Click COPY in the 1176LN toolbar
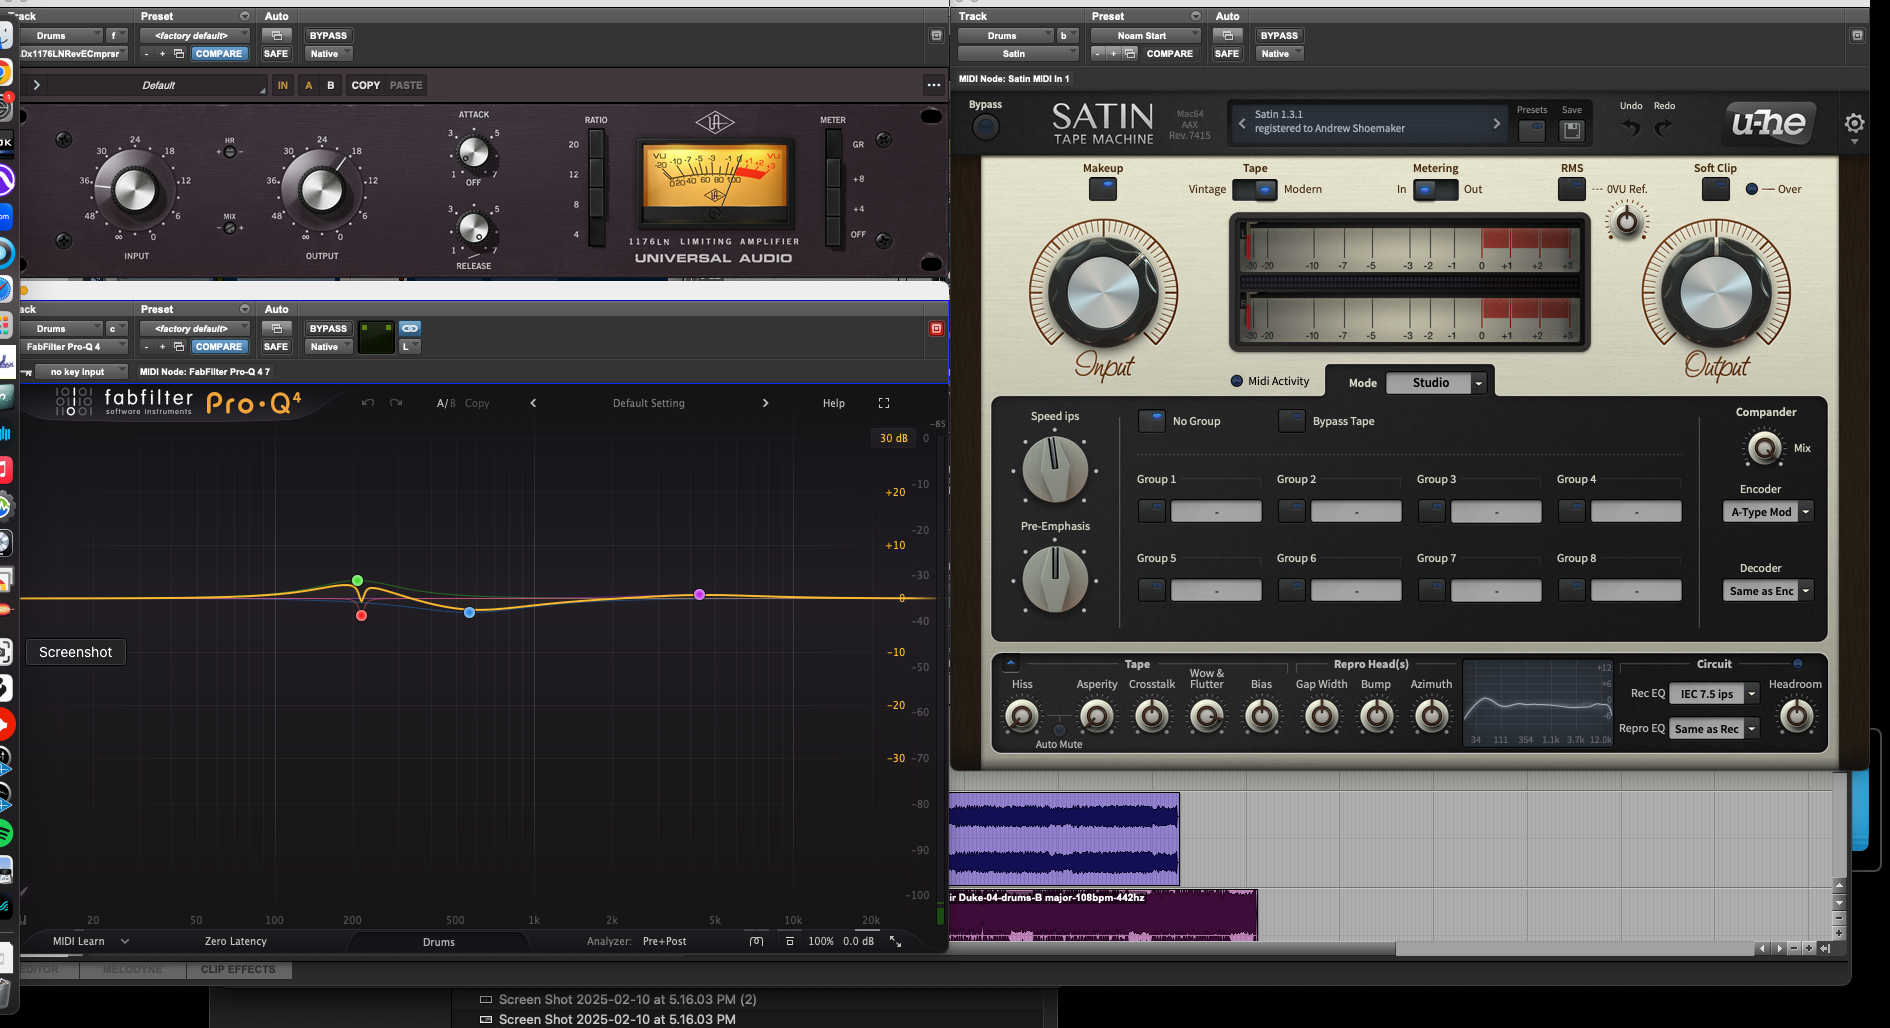This screenshot has height=1028, width=1890. [x=366, y=85]
